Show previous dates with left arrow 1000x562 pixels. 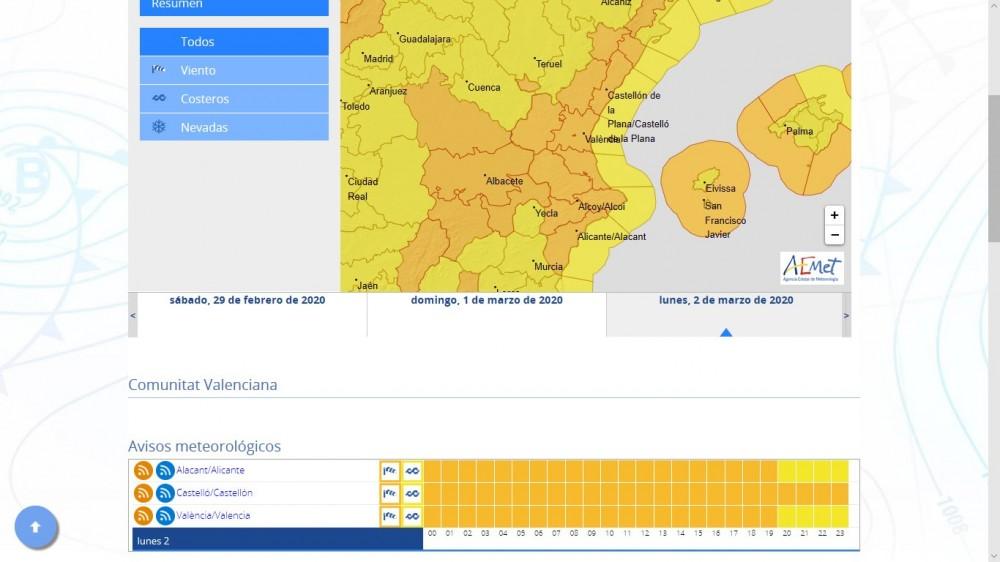coord(132,316)
